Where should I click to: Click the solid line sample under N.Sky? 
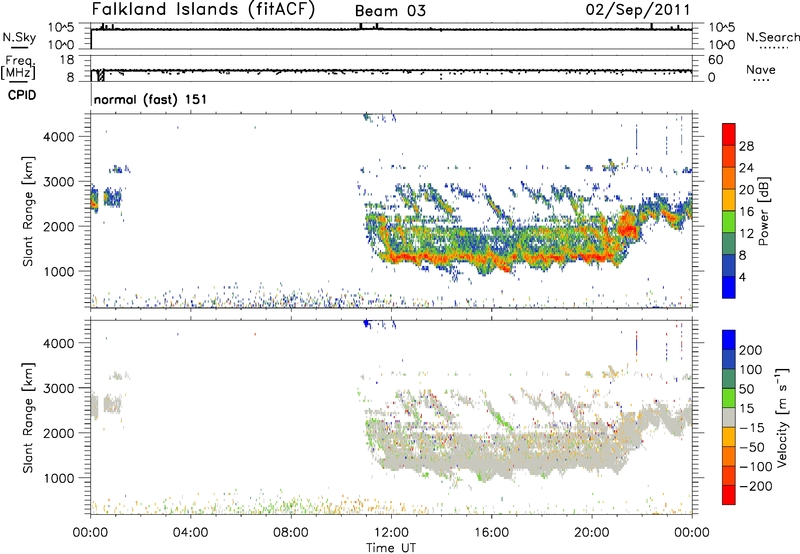[x=19, y=48]
